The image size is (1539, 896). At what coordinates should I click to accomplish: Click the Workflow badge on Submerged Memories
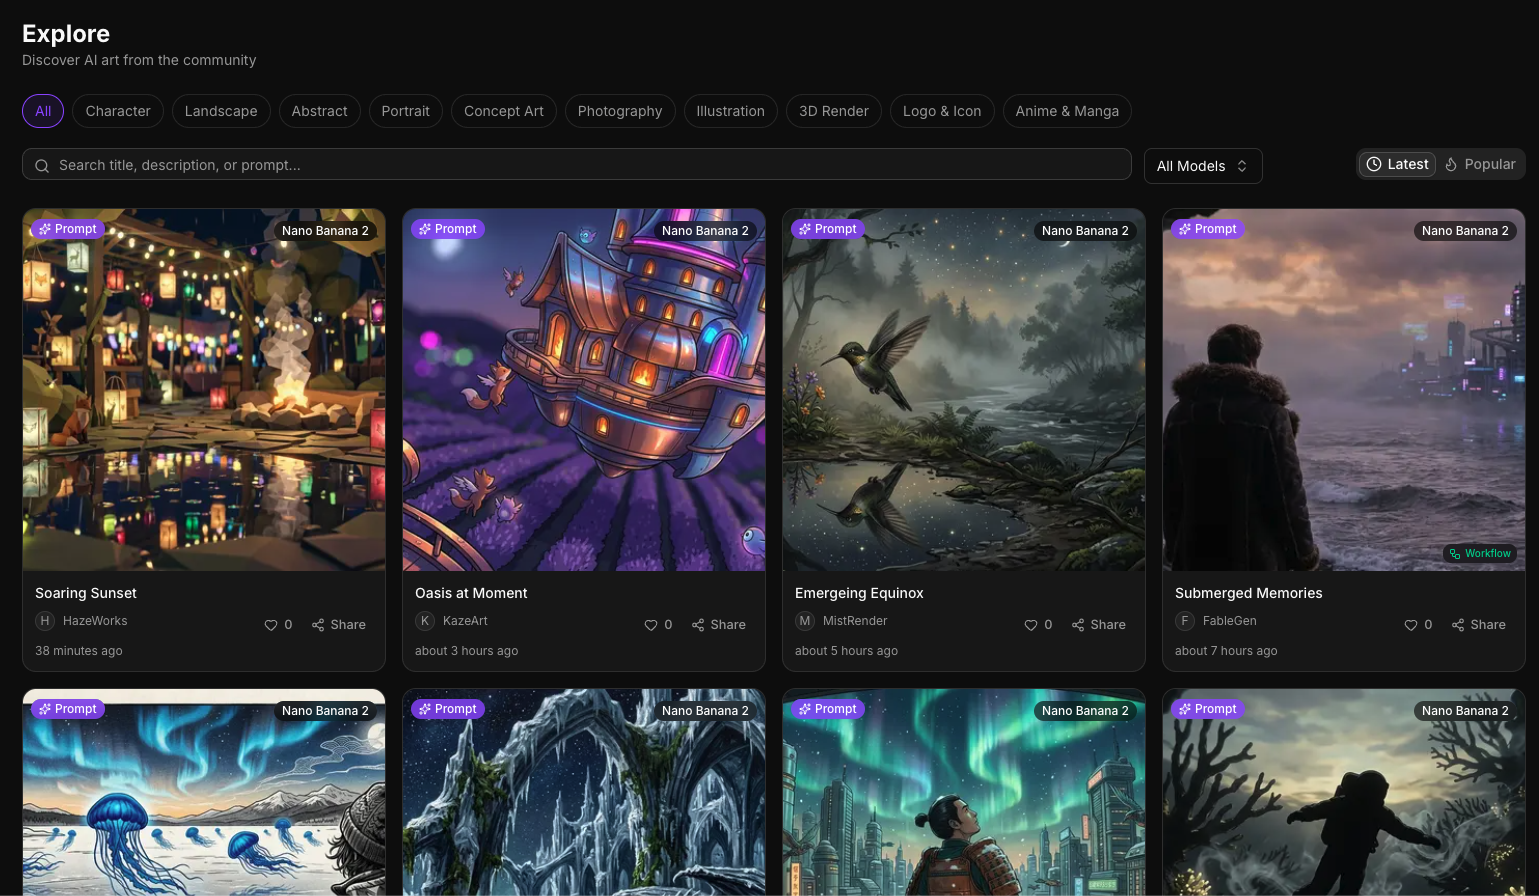(x=1480, y=553)
